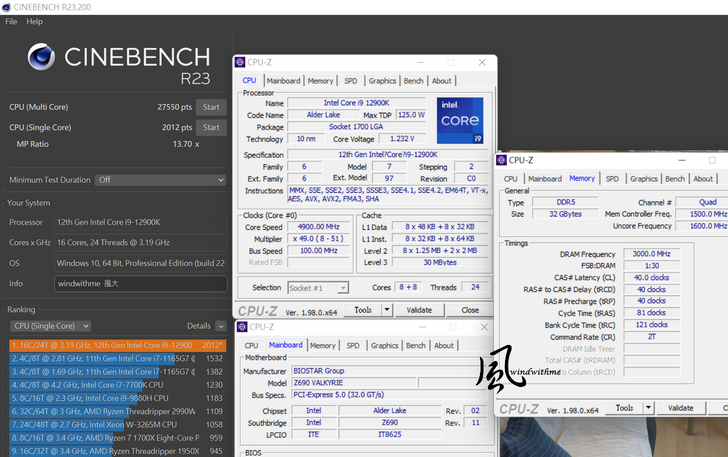728x457 pixels.
Task: Open the Socket #1 selection dropdown
Action: click(x=317, y=287)
